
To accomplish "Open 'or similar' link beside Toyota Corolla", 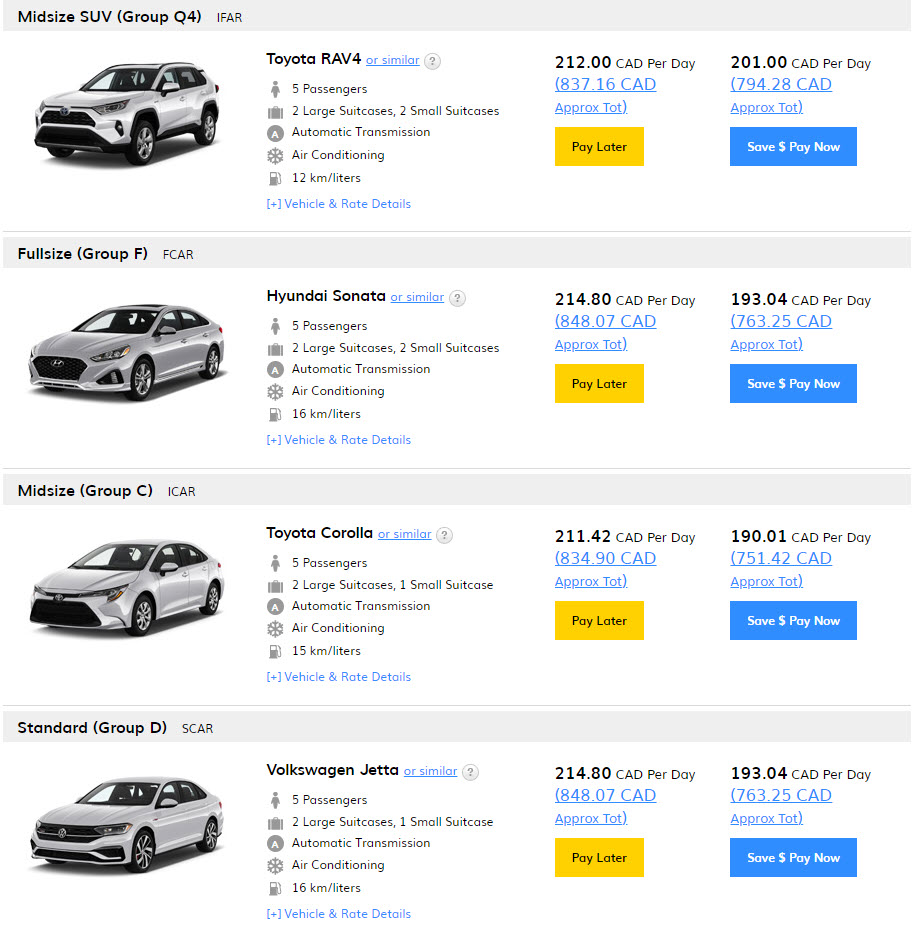I will click(404, 534).
